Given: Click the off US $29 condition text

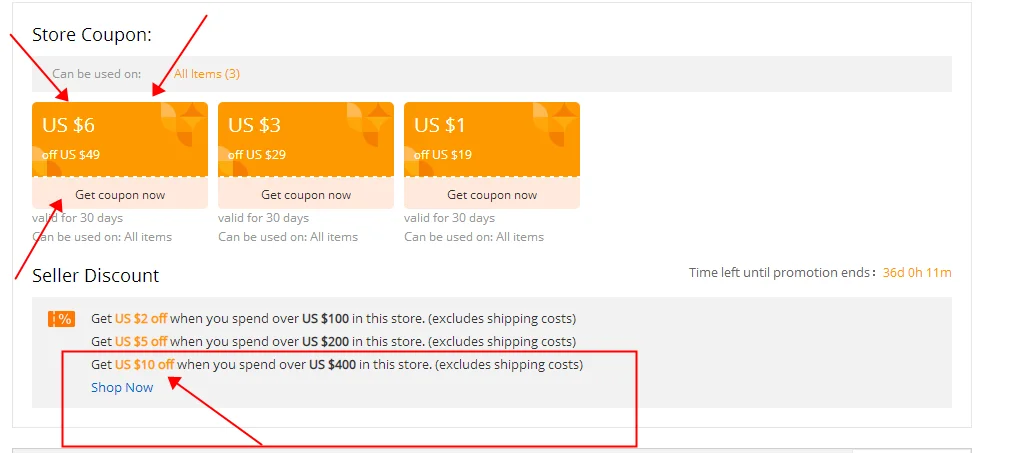Looking at the screenshot, I should (x=257, y=155).
